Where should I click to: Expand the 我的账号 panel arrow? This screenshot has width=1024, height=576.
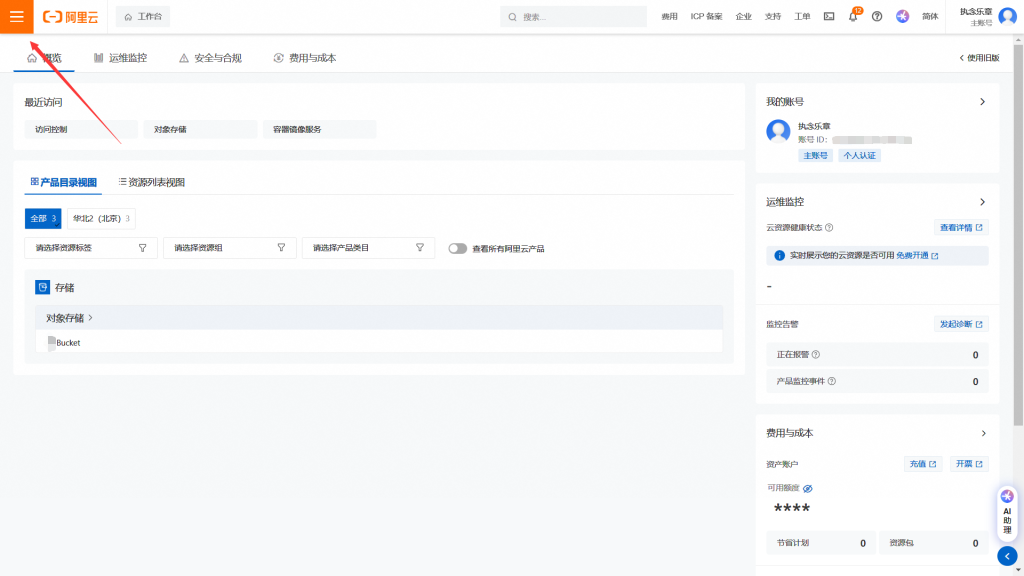click(x=982, y=102)
